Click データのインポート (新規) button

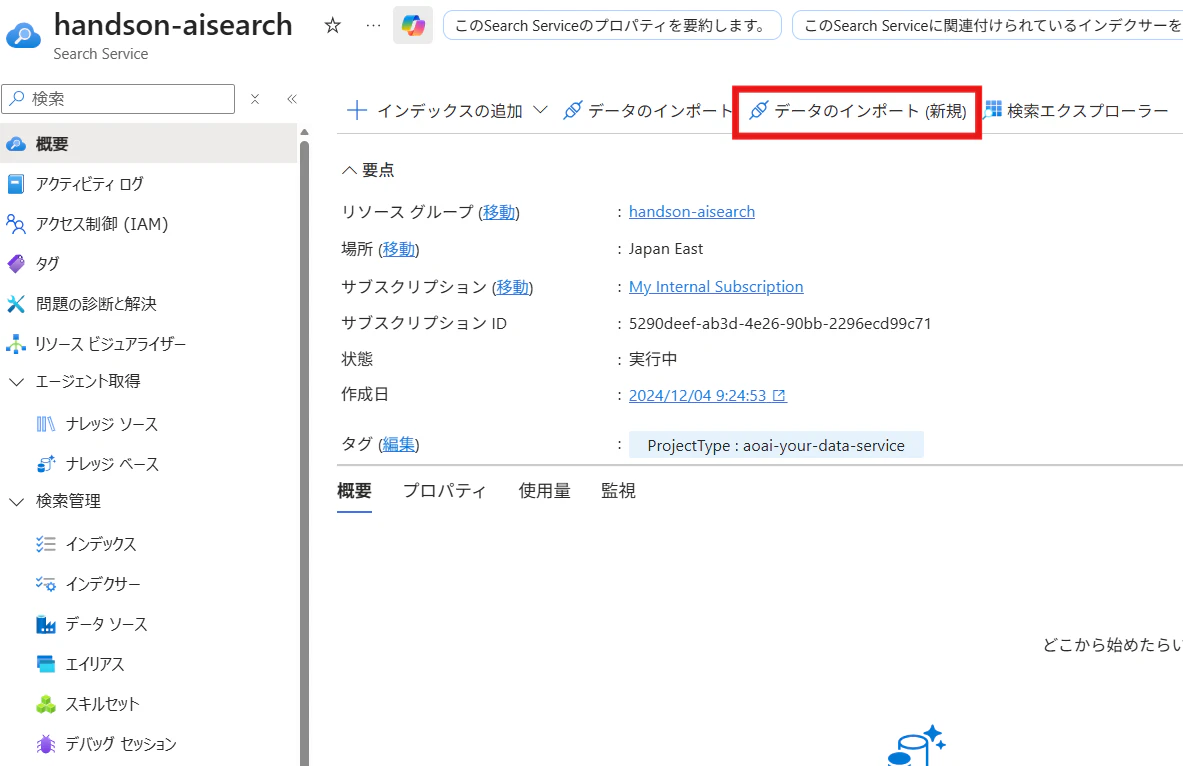(857, 111)
